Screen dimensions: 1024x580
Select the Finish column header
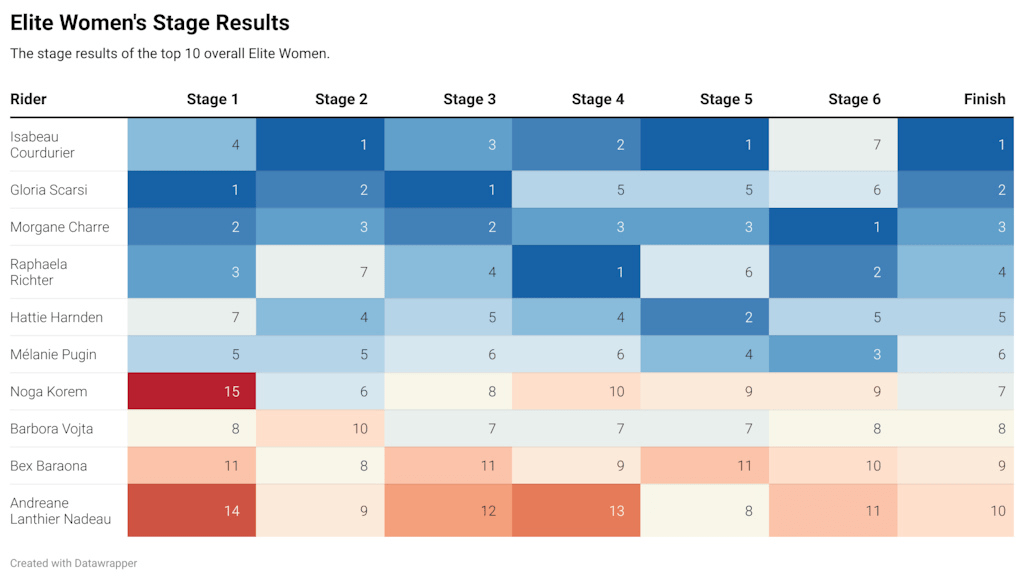tap(984, 99)
